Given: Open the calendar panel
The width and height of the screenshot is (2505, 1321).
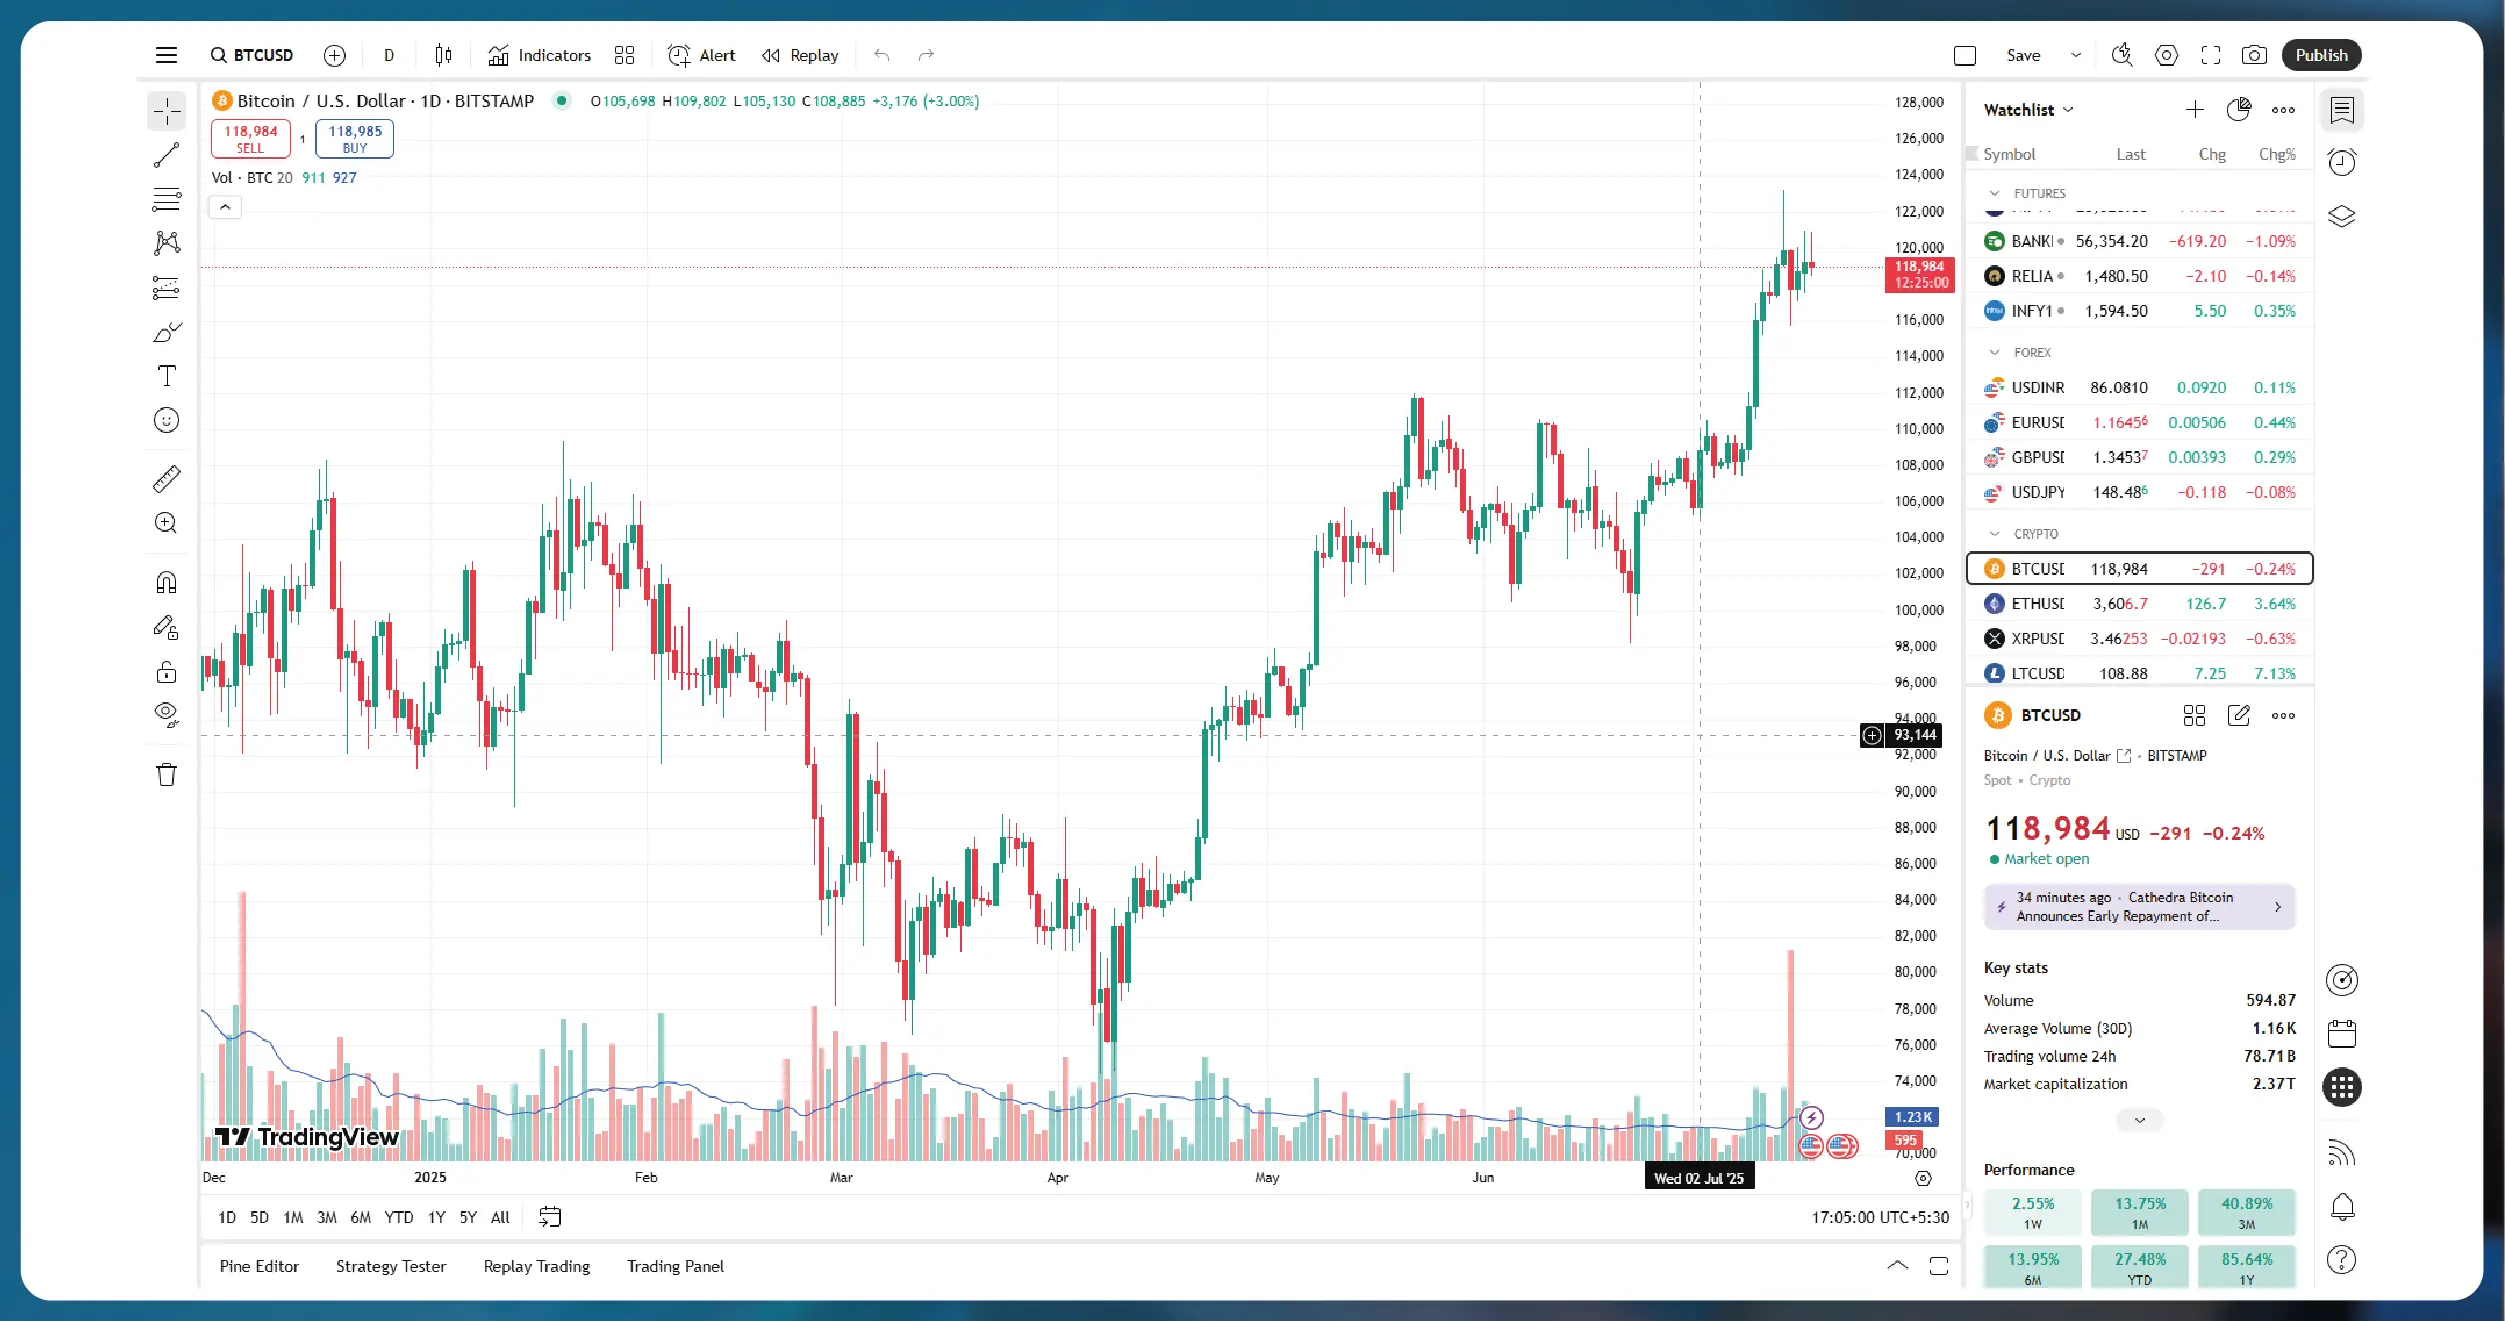Looking at the screenshot, I should coord(2344,1033).
